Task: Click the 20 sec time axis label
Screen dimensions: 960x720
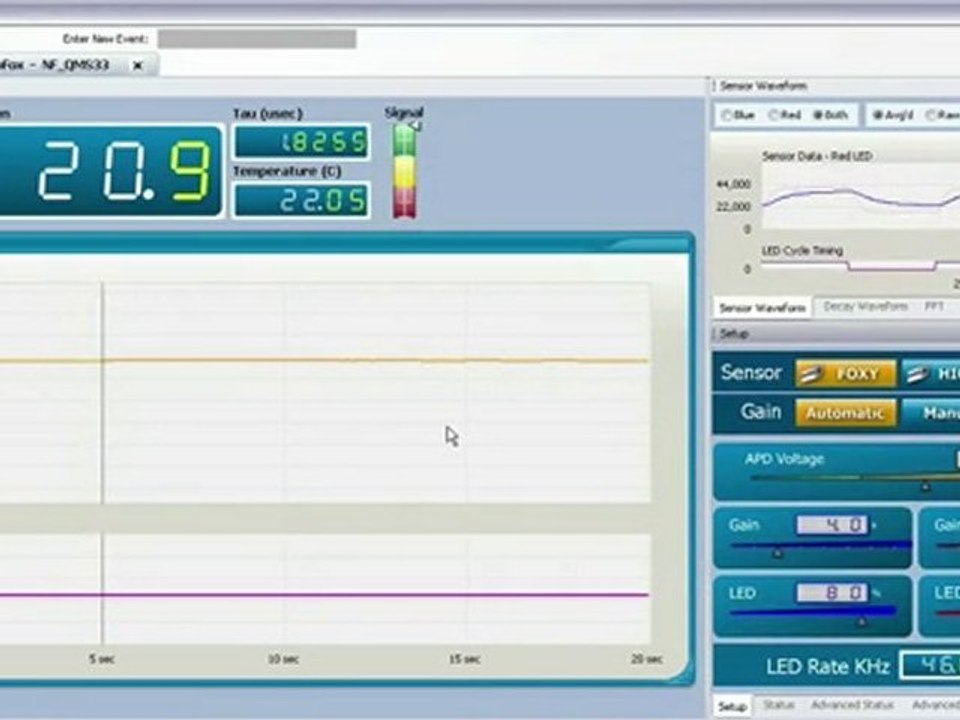Action: pos(647,659)
